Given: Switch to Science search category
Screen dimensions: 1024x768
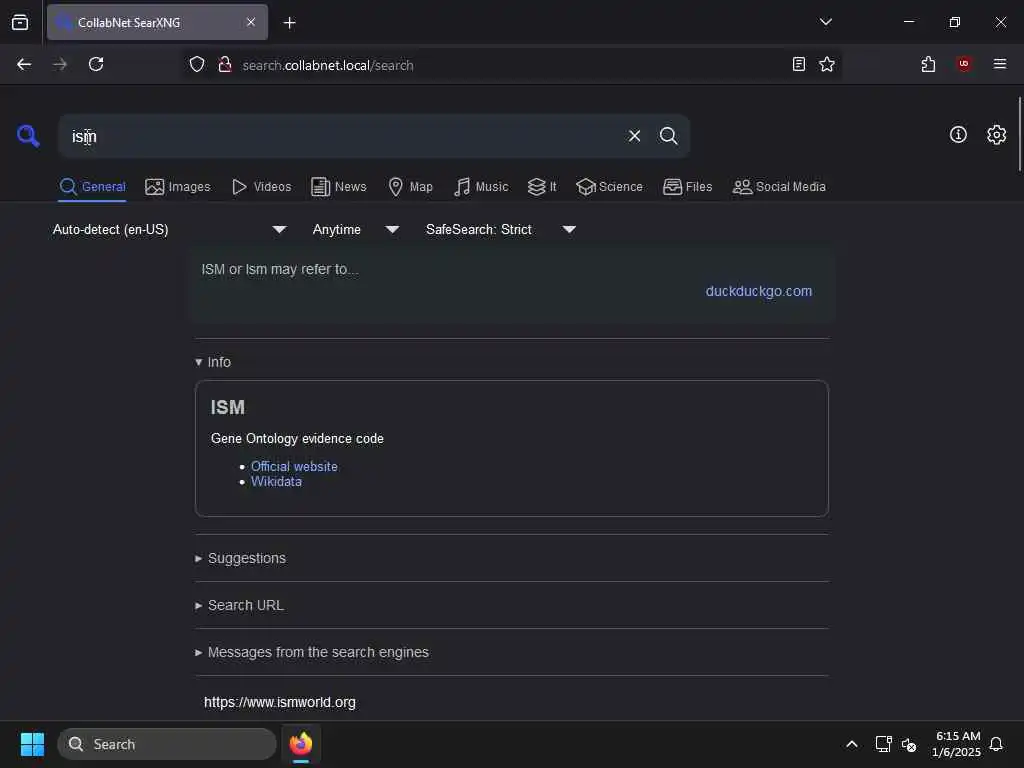Looking at the screenshot, I should [609, 187].
